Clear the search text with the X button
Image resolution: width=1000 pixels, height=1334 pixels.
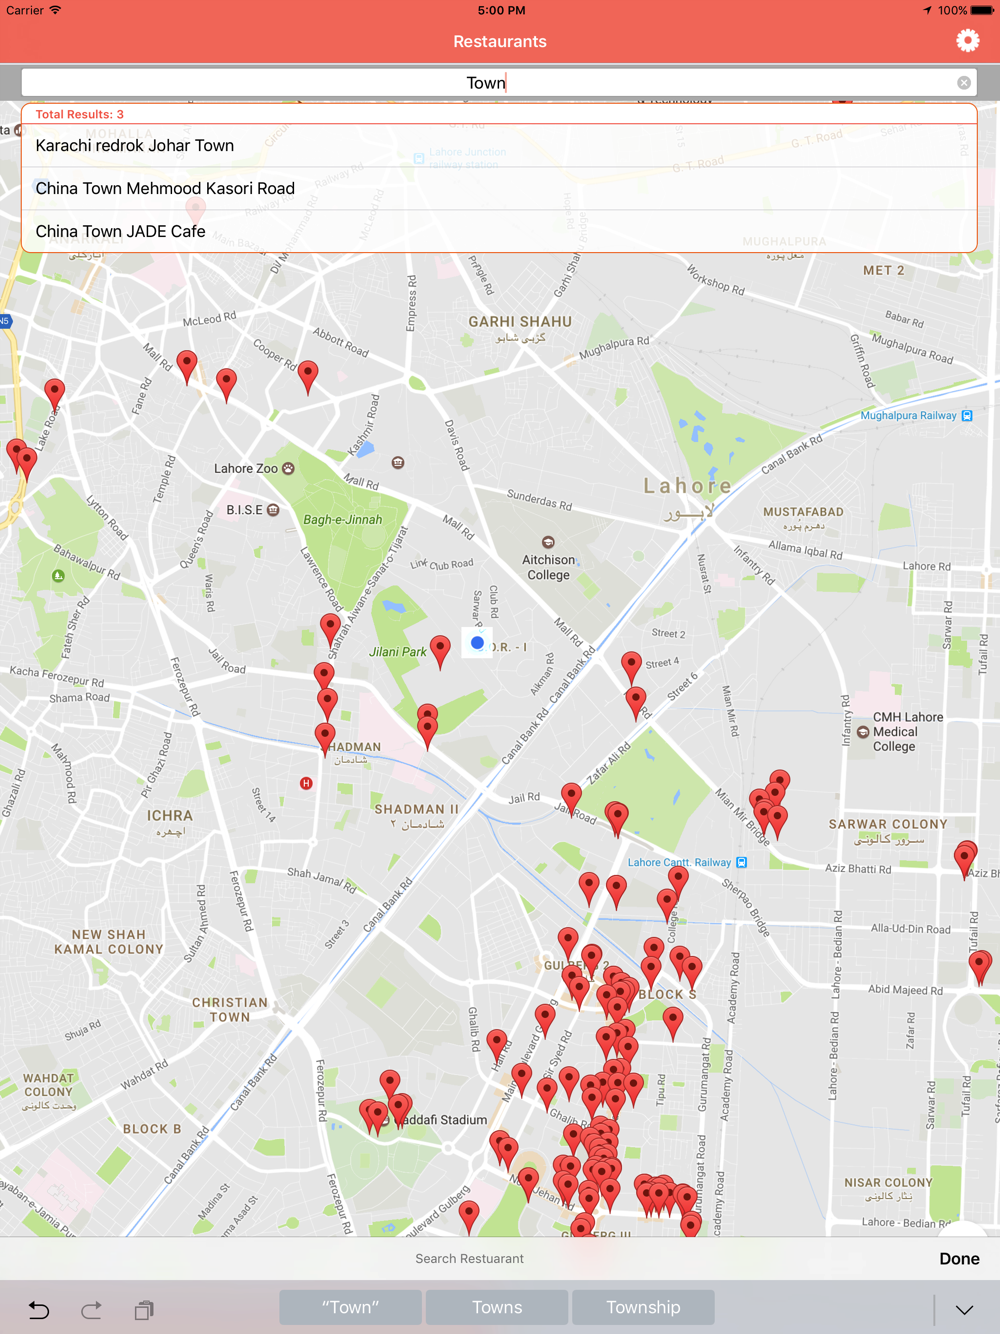[x=964, y=83]
